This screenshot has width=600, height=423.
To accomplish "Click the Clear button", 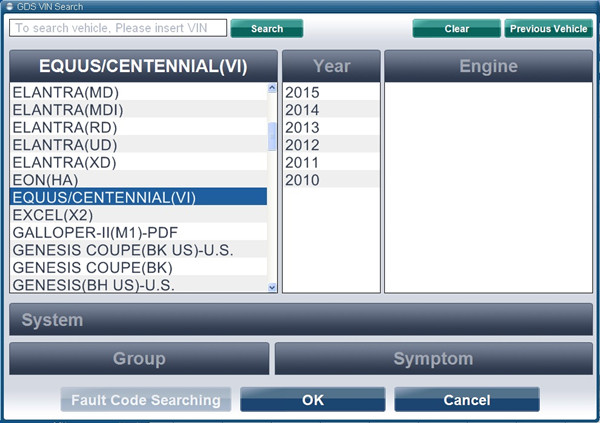I will [x=457, y=28].
